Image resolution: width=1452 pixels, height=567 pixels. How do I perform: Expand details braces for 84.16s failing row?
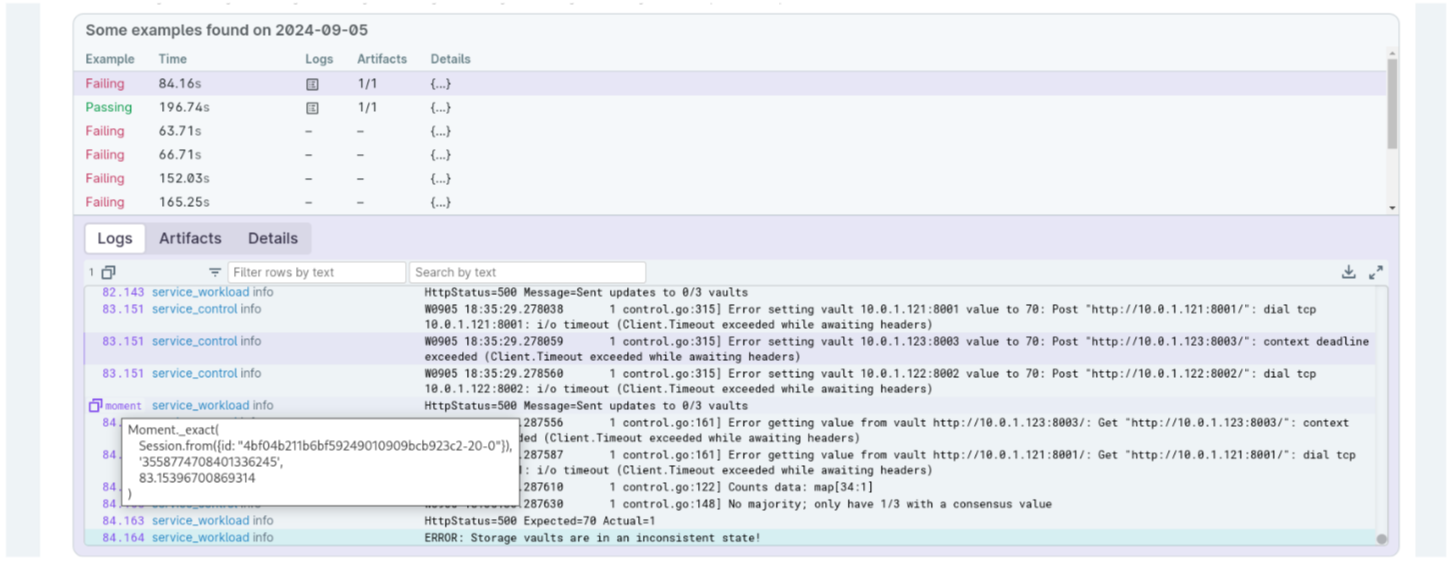[441, 84]
